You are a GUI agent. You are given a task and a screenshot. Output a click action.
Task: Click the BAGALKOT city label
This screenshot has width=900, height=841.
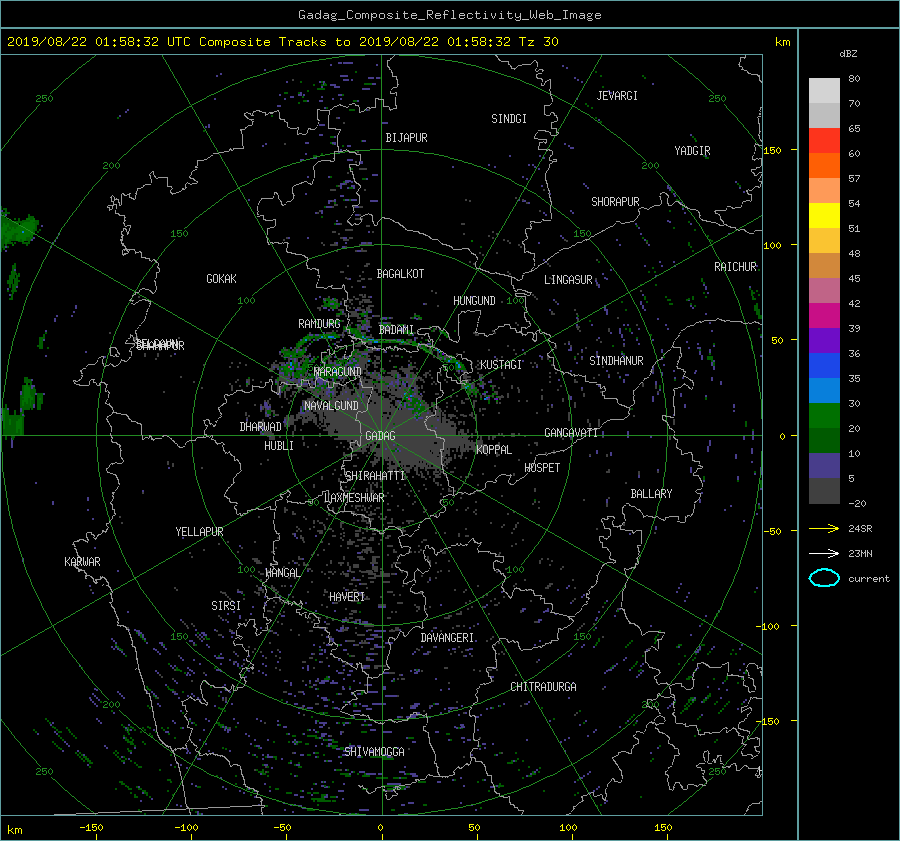click(x=400, y=274)
